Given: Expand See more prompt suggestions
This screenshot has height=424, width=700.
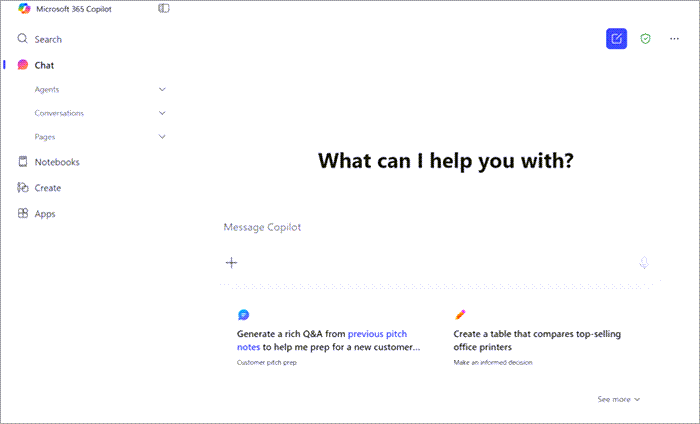Looking at the screenshot, I should pos(619,399).
